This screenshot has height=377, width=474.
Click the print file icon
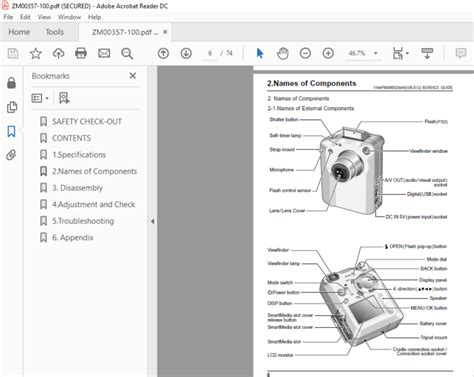(x=81, y=53)
